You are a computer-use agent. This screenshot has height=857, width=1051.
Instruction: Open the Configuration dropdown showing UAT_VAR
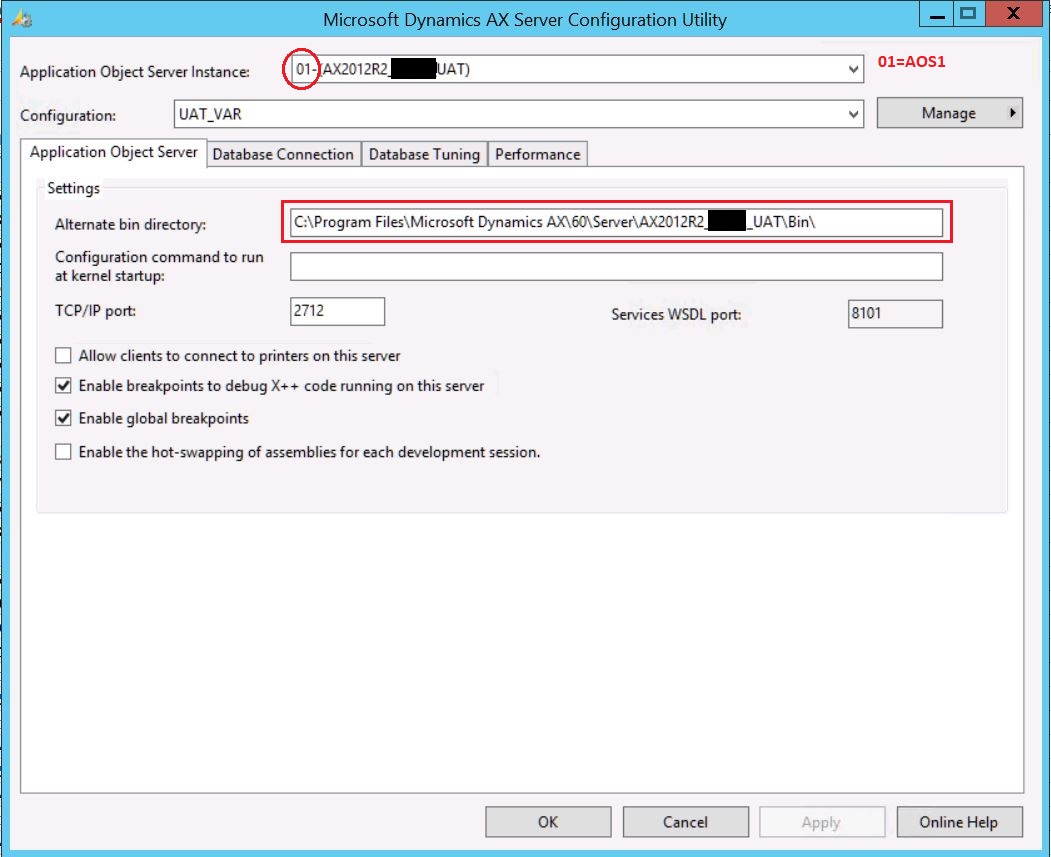click(x=851, y=114)
